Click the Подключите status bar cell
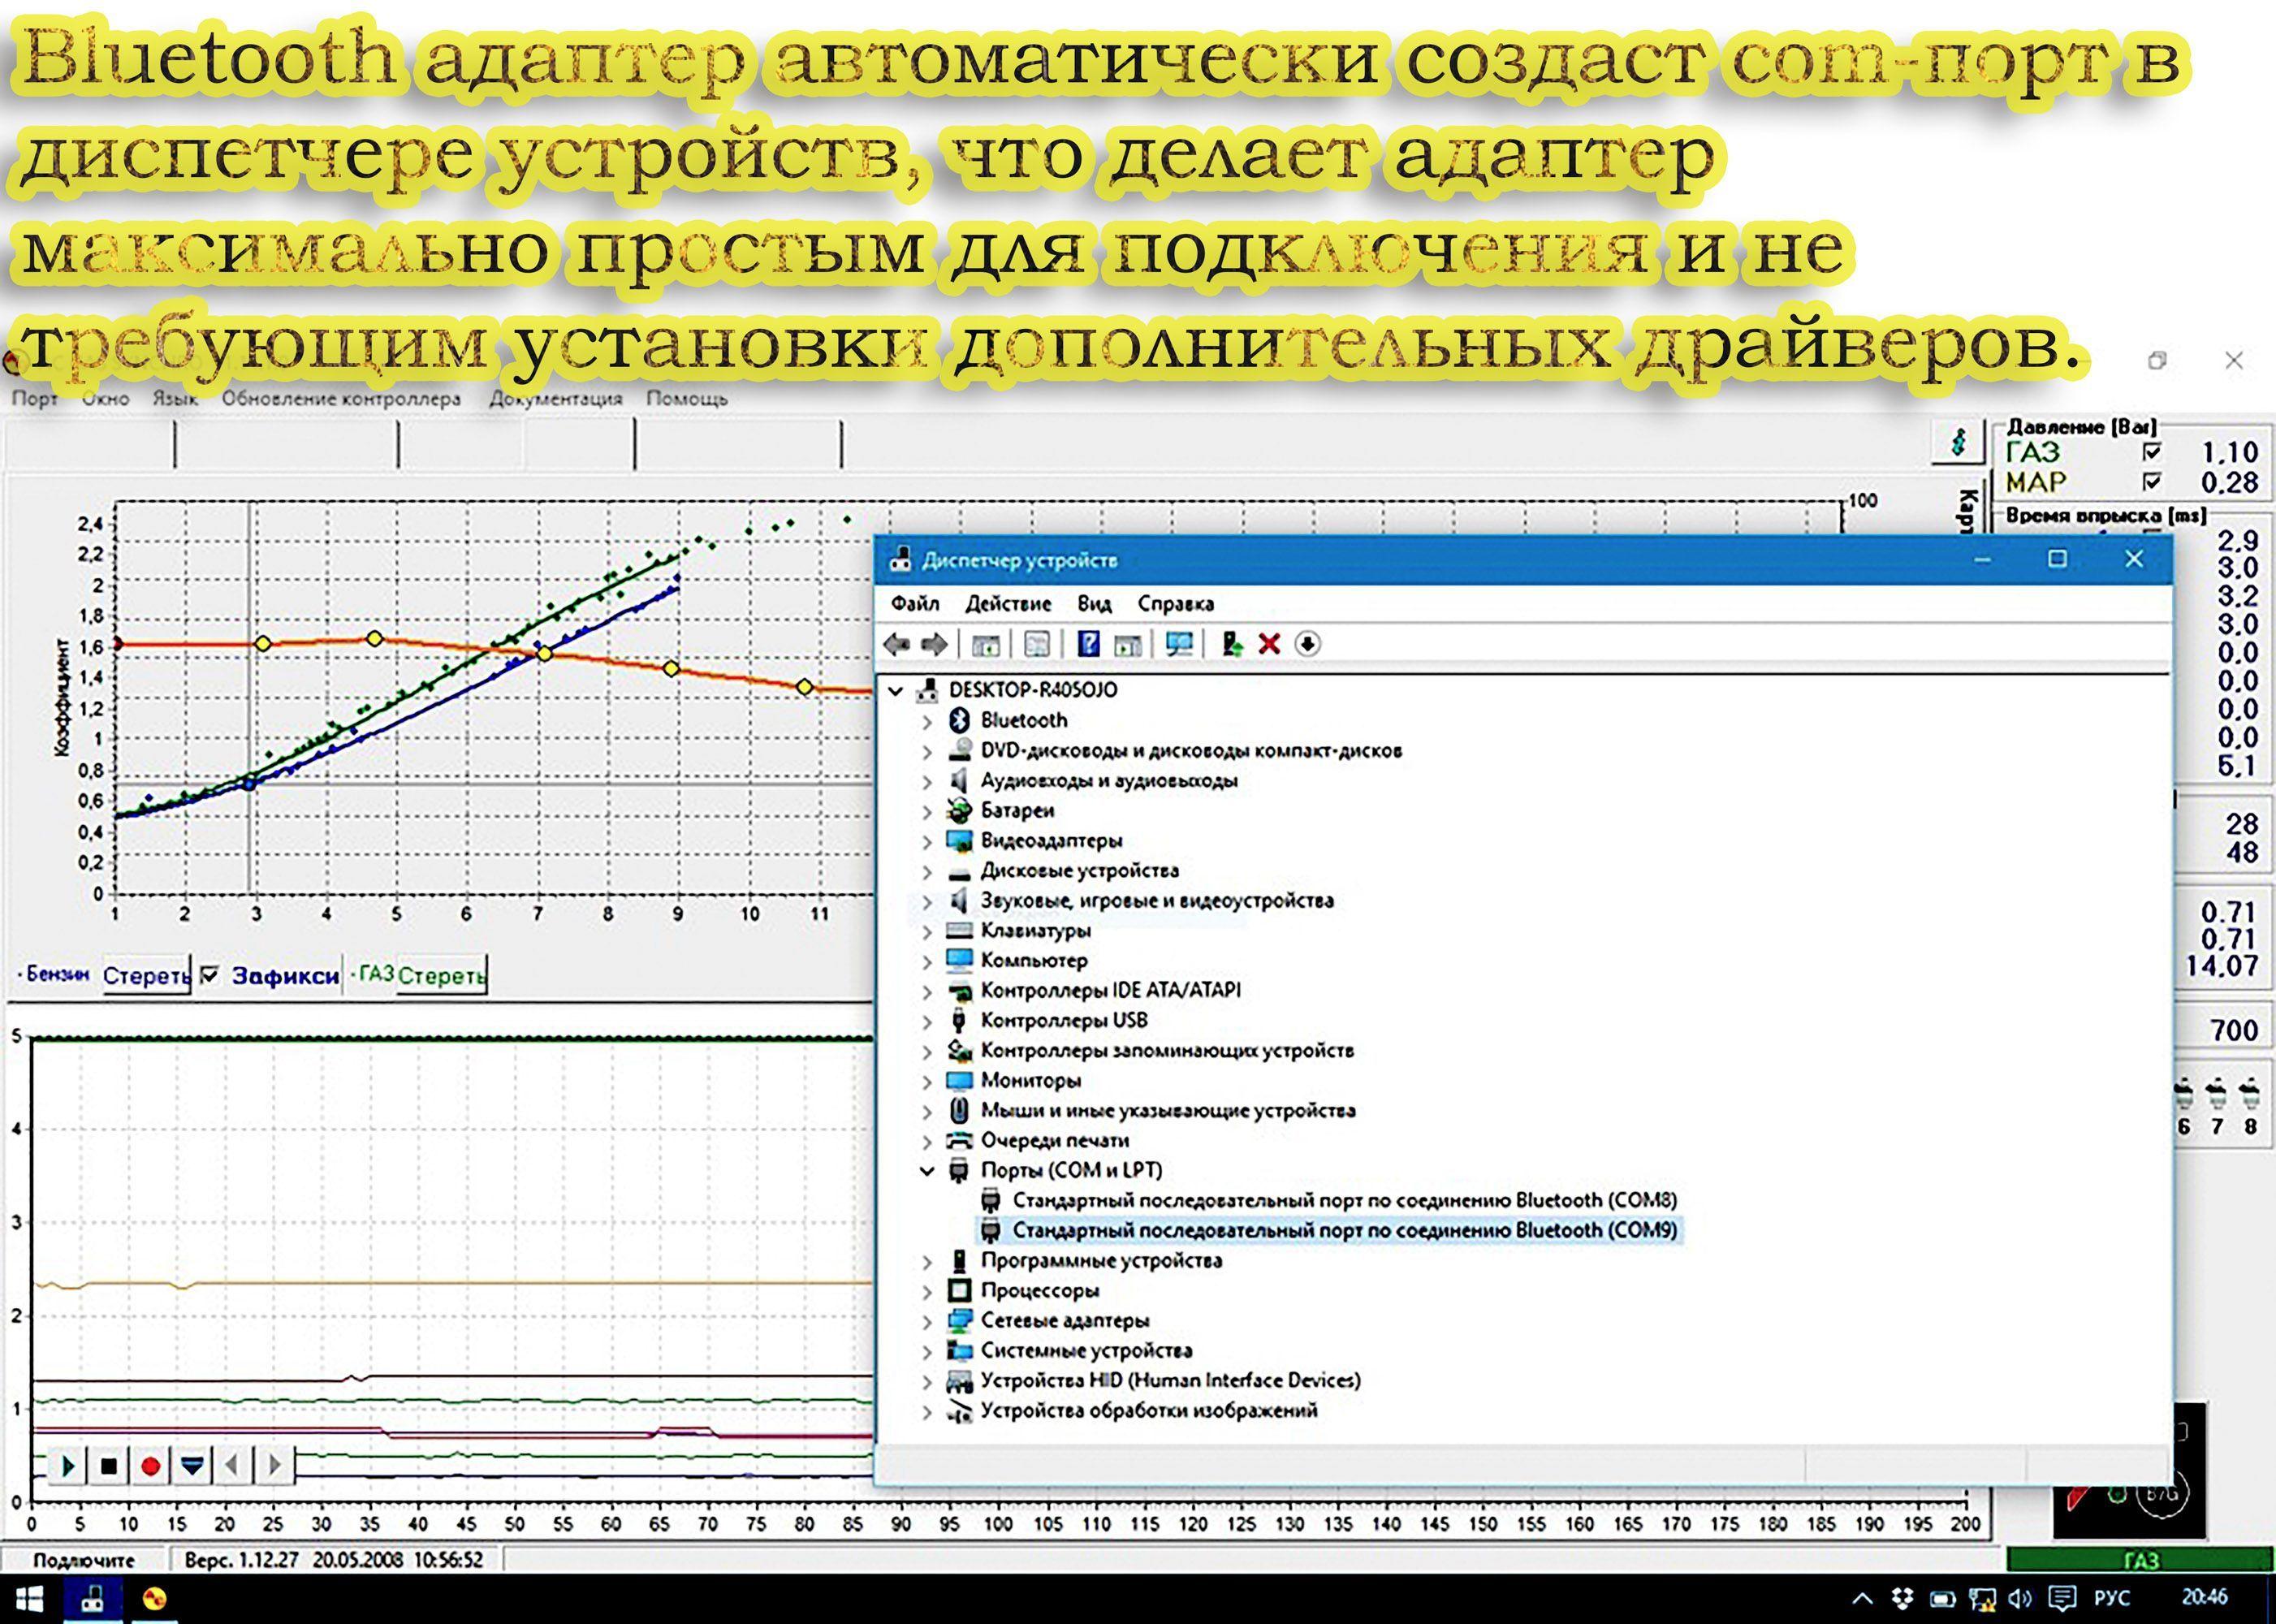The width and height of the screenshot is (2276, 1624). pyautogui.click(x=84, y=1560)
